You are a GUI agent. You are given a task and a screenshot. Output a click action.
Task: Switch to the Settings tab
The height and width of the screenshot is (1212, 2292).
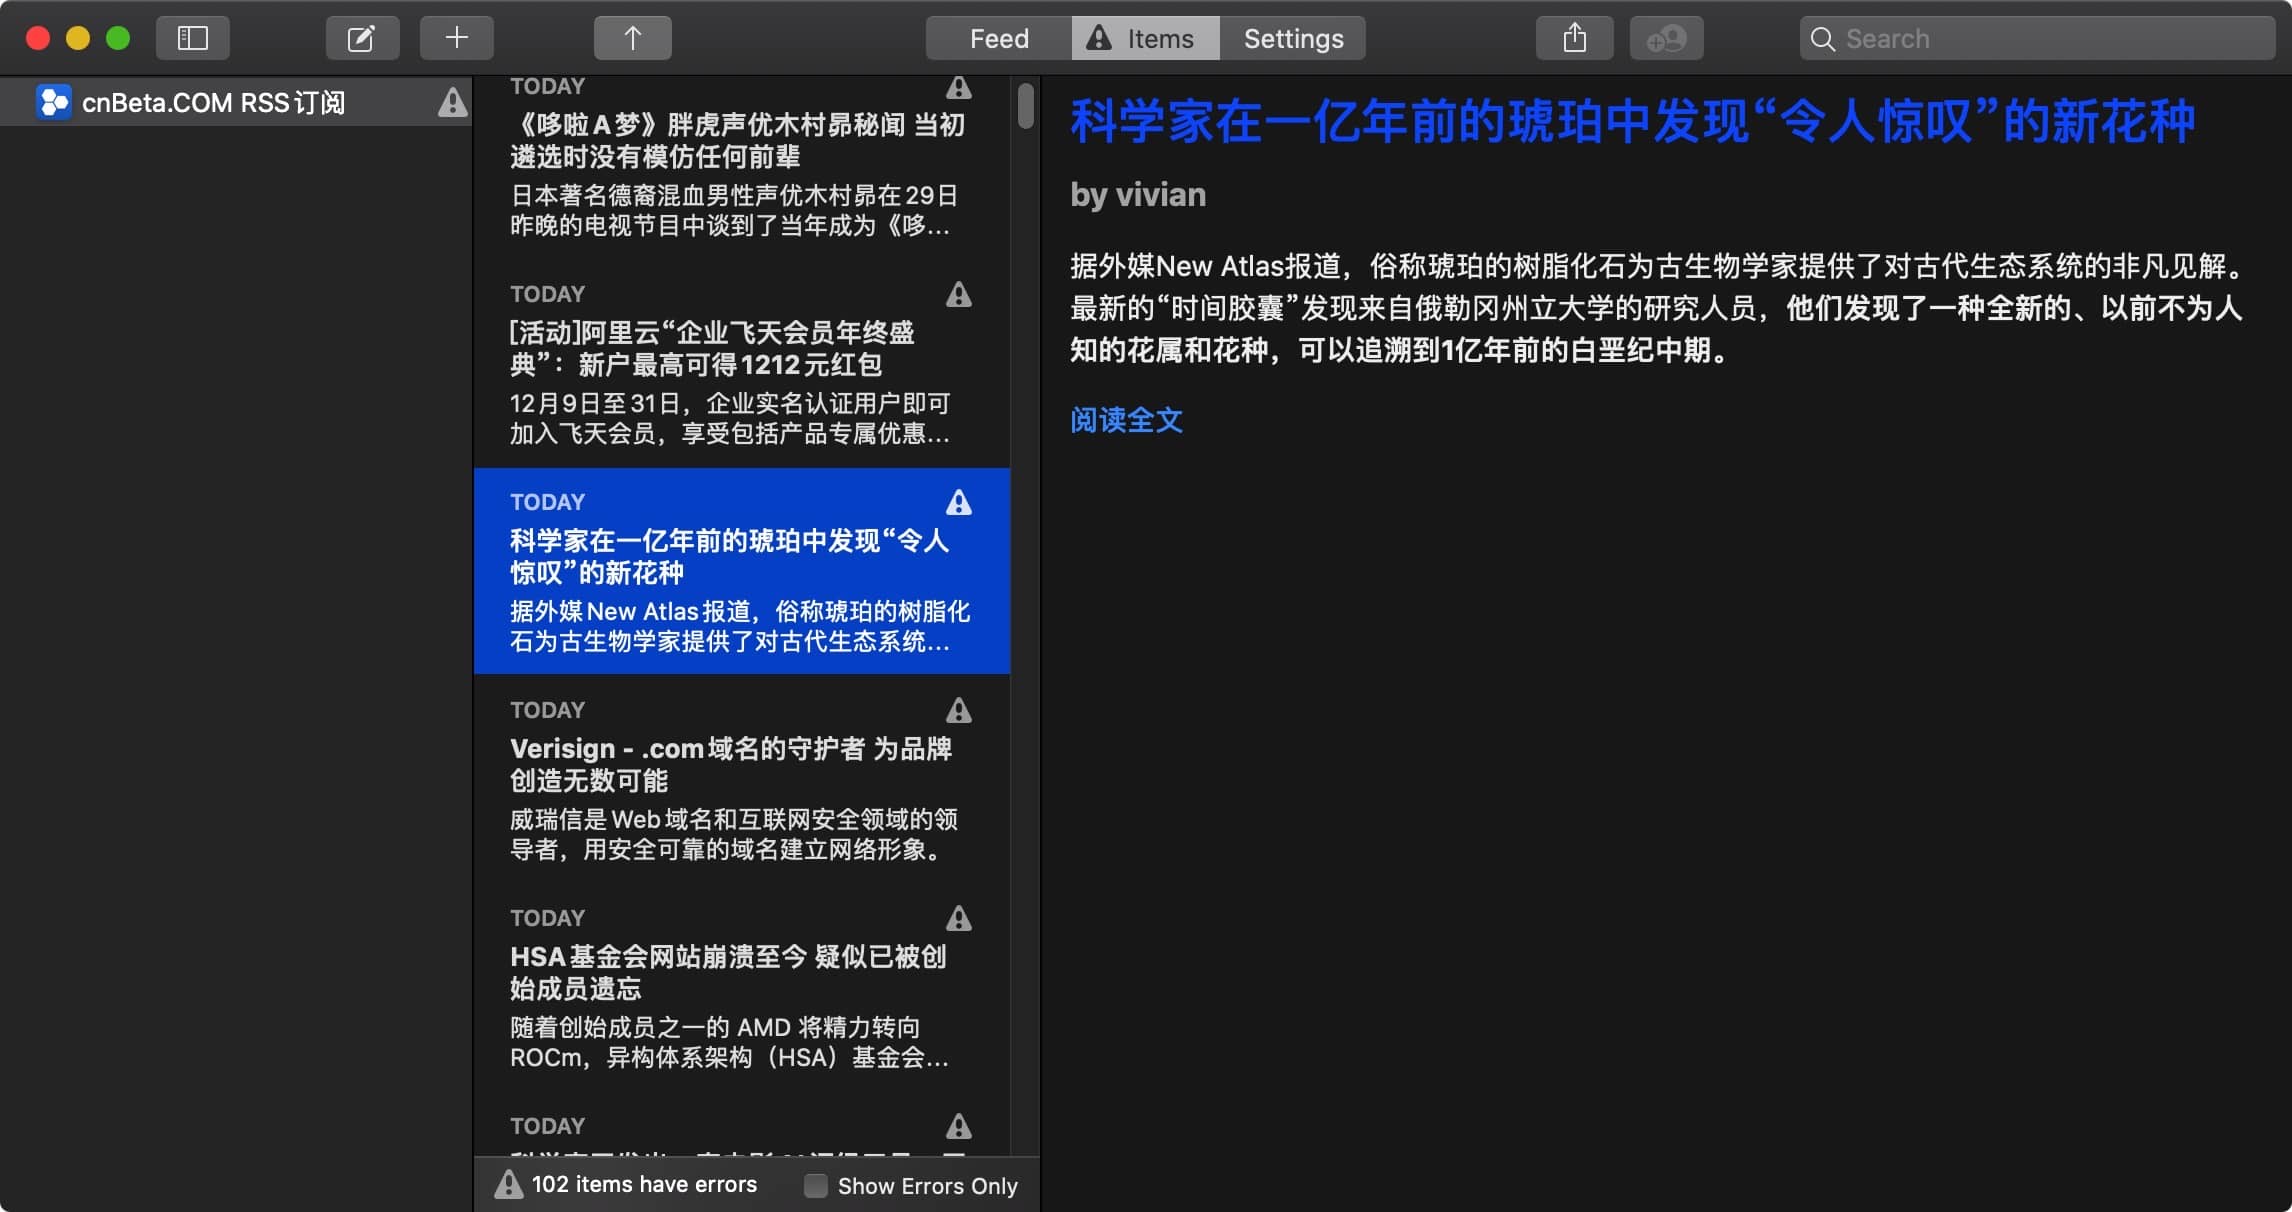(1293, 38)
